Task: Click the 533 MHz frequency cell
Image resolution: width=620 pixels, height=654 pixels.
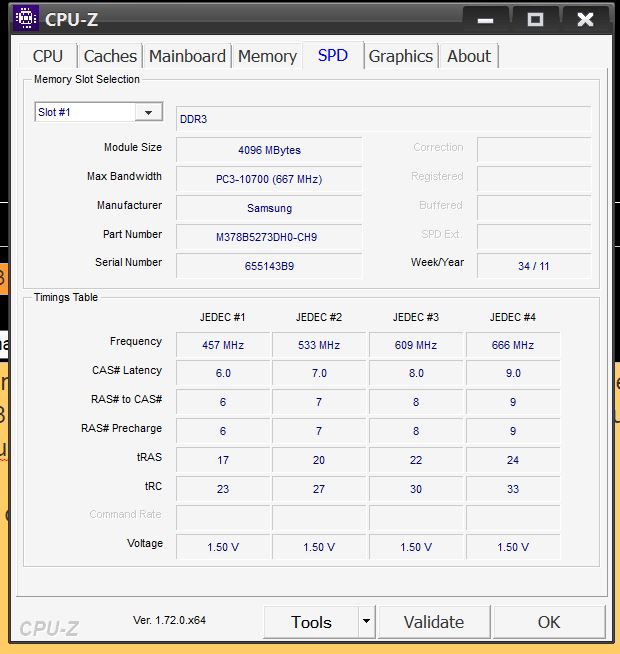Action: (x=319, y=345)
